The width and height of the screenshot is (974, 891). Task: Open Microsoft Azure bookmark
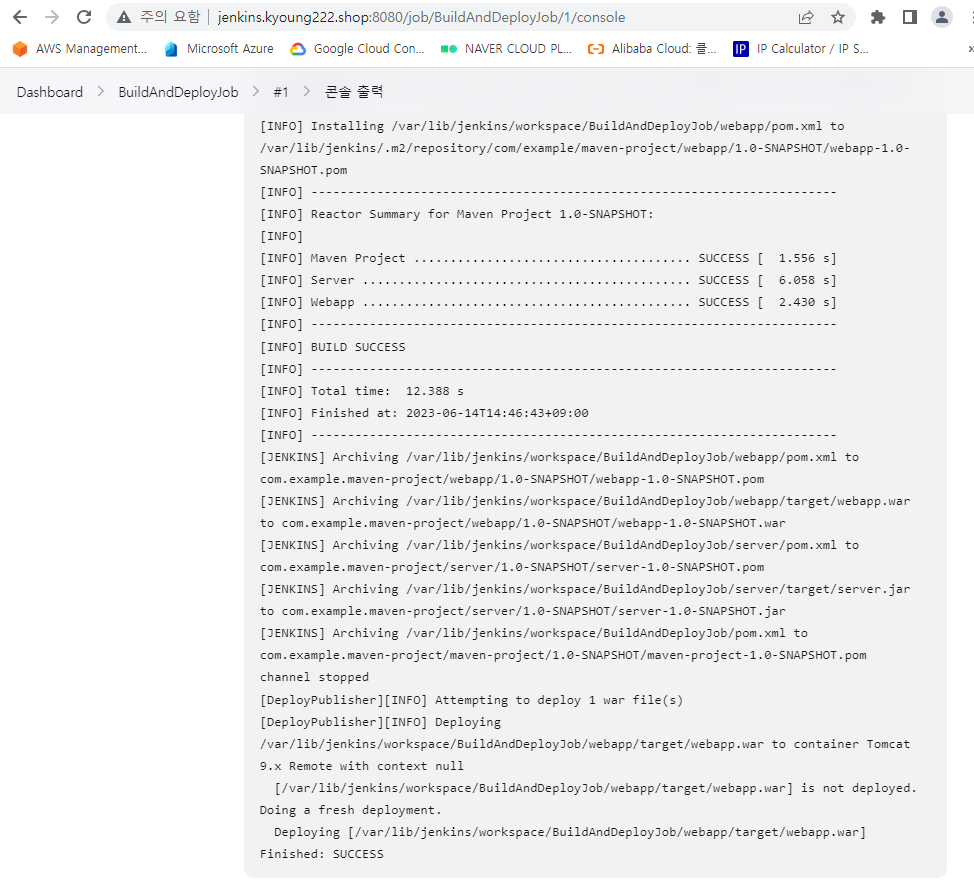[x=219, y=48]
